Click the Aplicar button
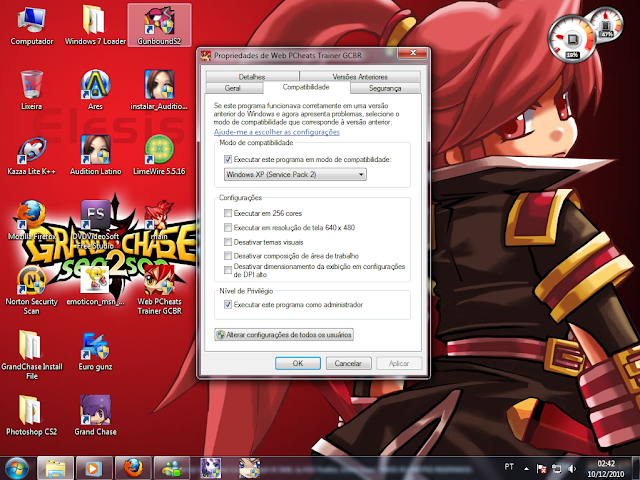The height and width of the screenshot is (480, 640). [x=399, y=363]
